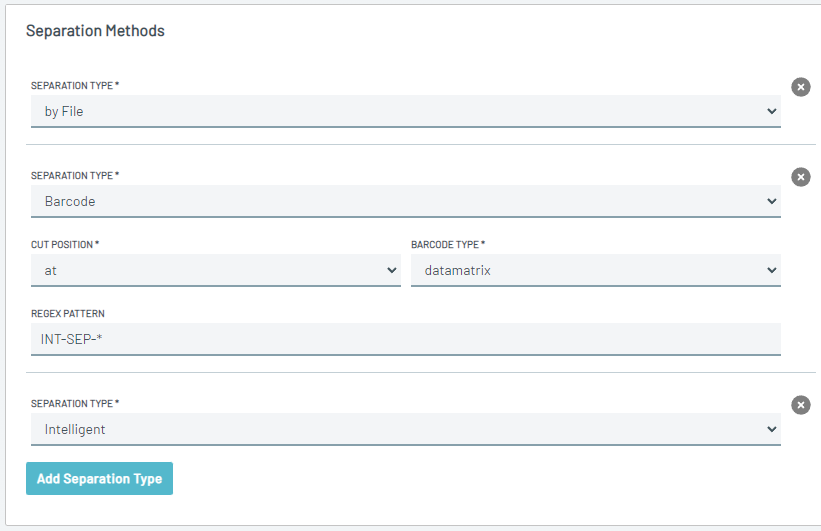Open separation type dropdown showing 'by File'

click(406, 111)
